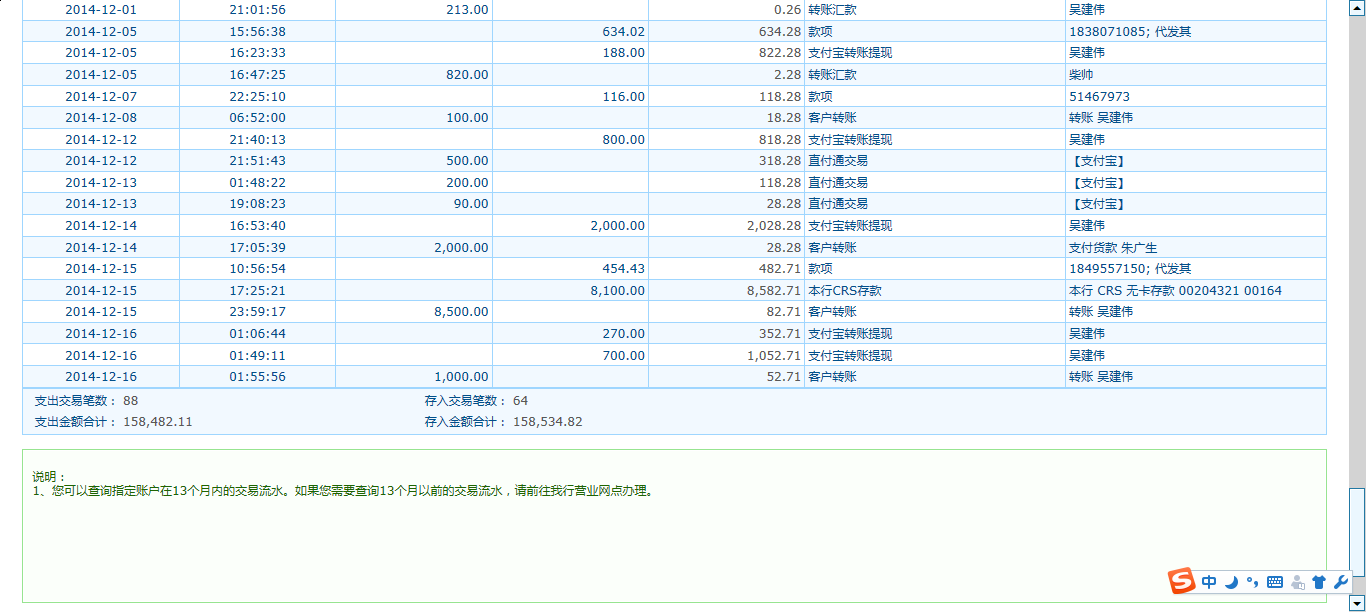Click the balance 52.71
The height and width of the screenshot is (612, 1366).
(784, 377)
